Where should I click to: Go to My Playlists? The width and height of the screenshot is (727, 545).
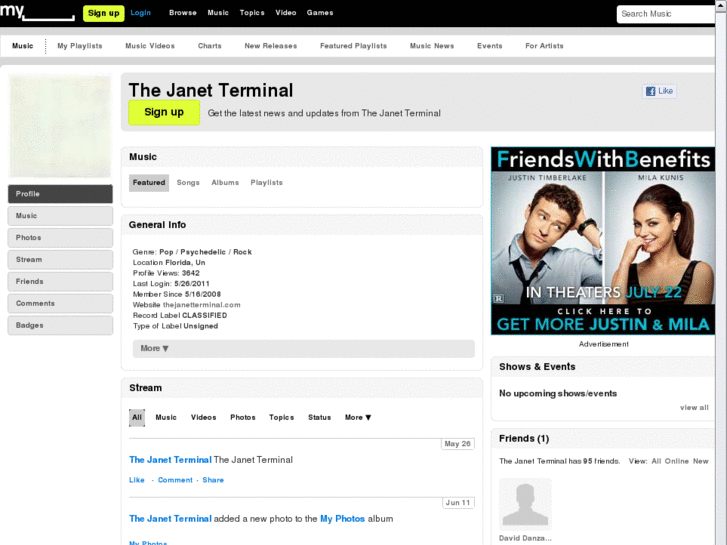click(x=80, y=46)
